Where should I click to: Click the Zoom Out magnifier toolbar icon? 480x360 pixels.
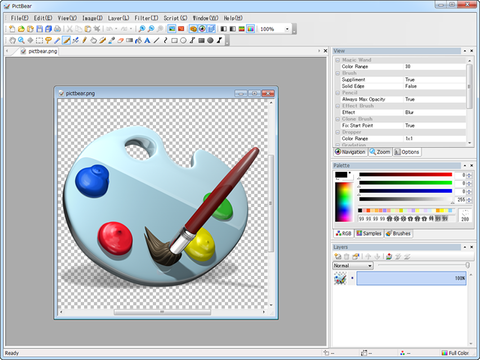pos(151,29)
